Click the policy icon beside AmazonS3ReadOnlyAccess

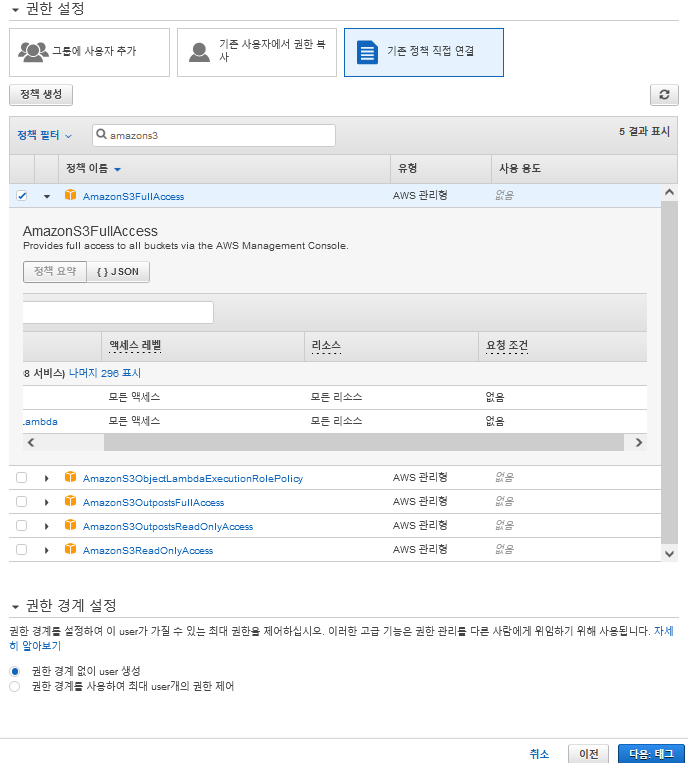tap(71, 549)
